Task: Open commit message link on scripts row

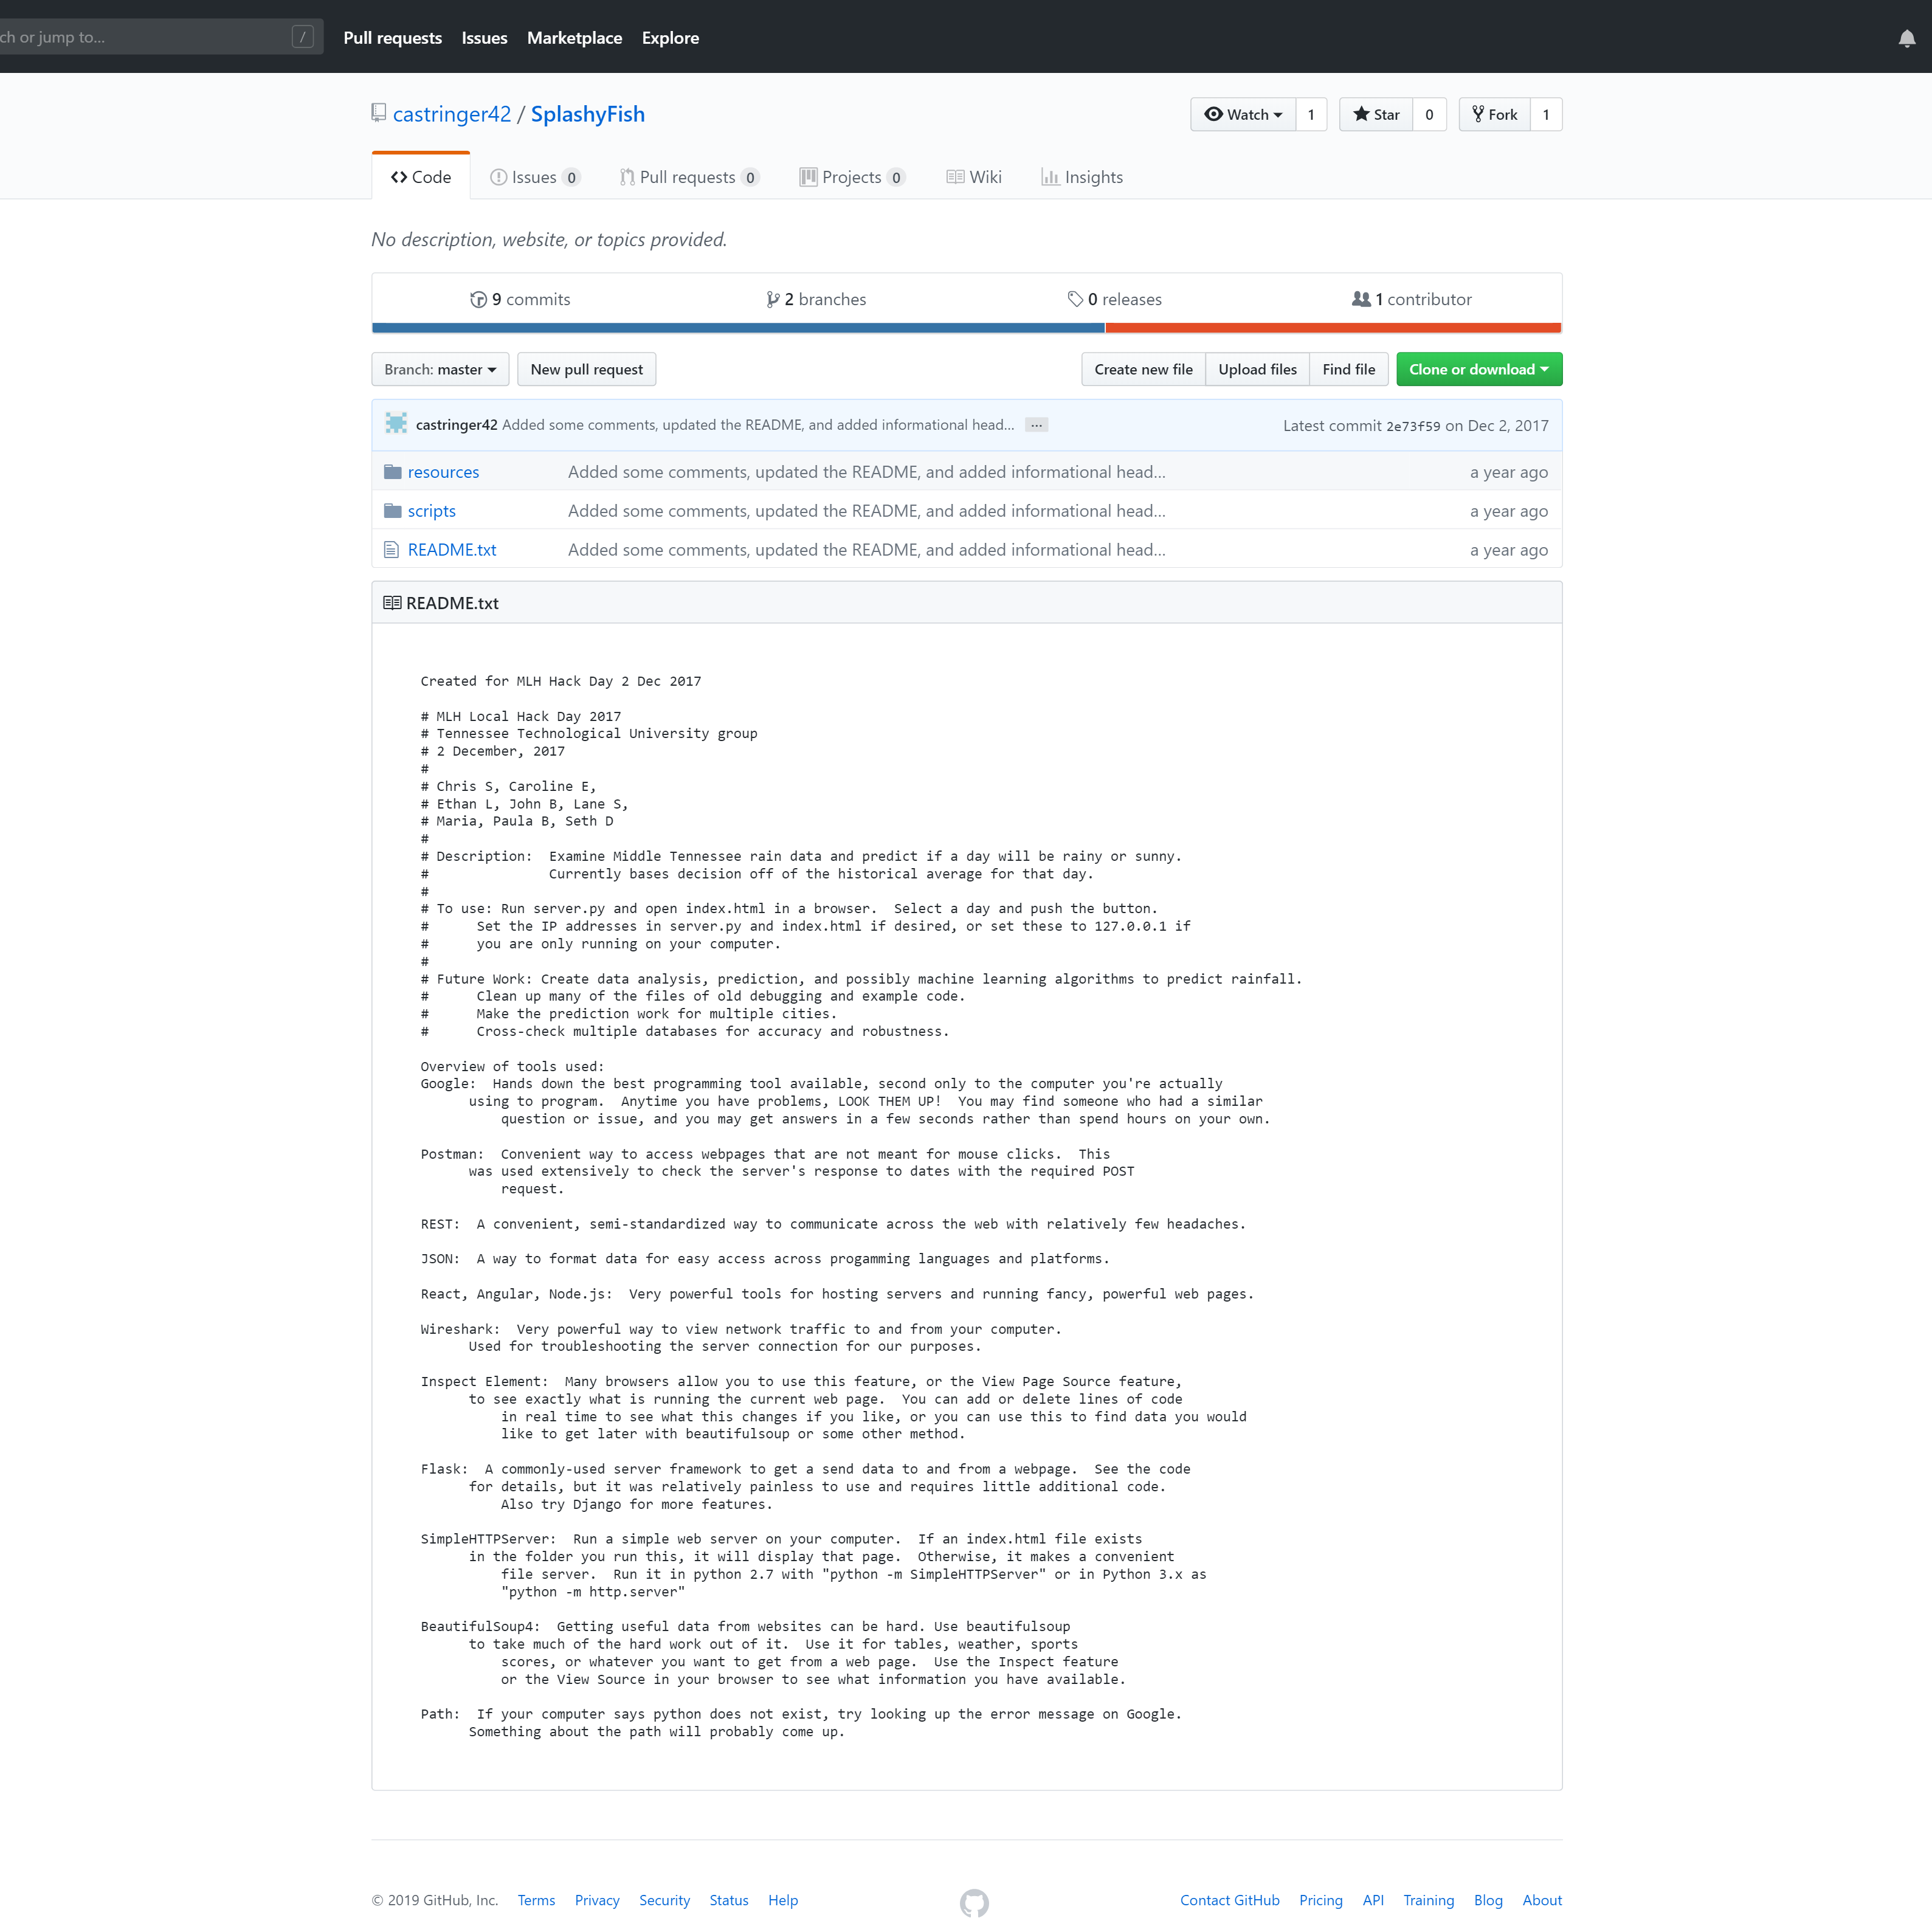Action: [x=867, y=511]
